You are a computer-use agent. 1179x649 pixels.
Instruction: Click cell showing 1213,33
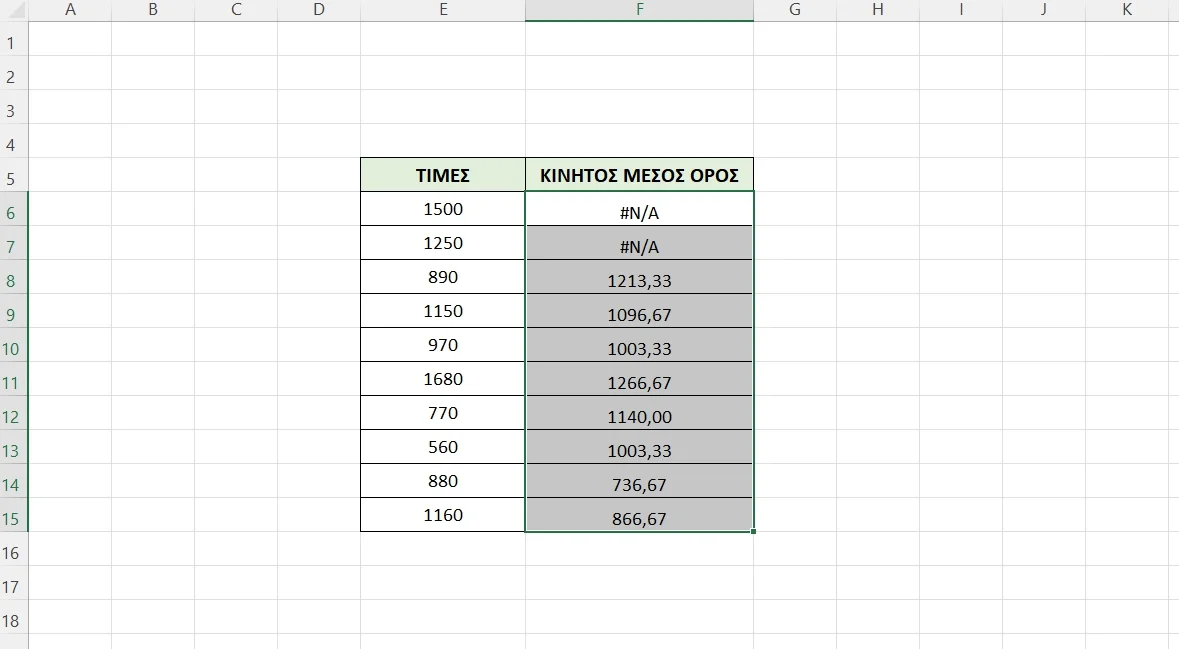click(x=639, y=281)
